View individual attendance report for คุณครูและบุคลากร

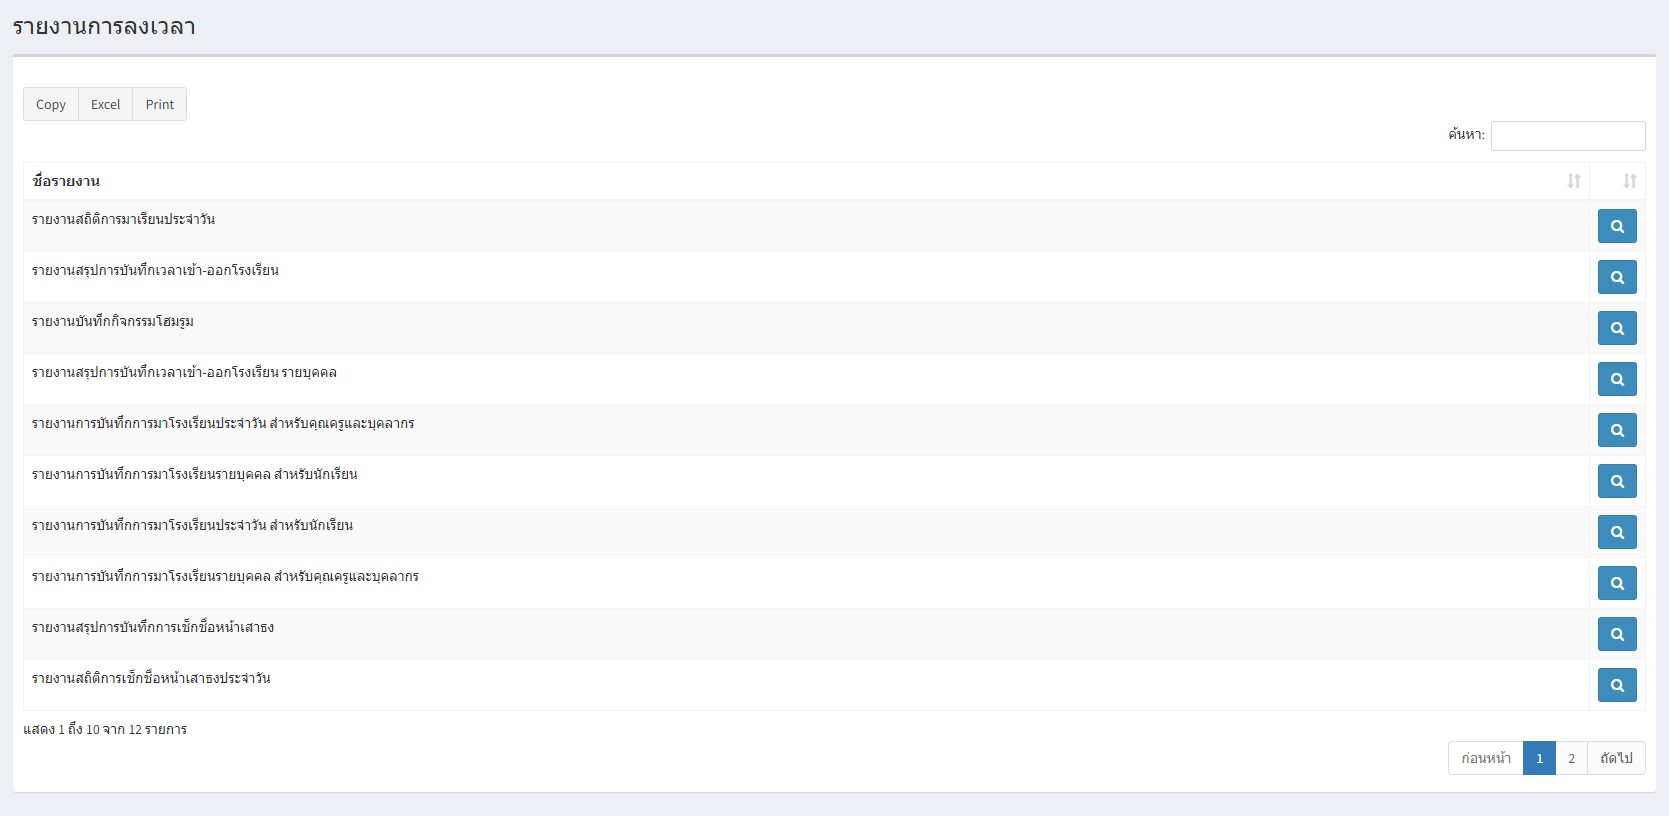(1617, 583)
